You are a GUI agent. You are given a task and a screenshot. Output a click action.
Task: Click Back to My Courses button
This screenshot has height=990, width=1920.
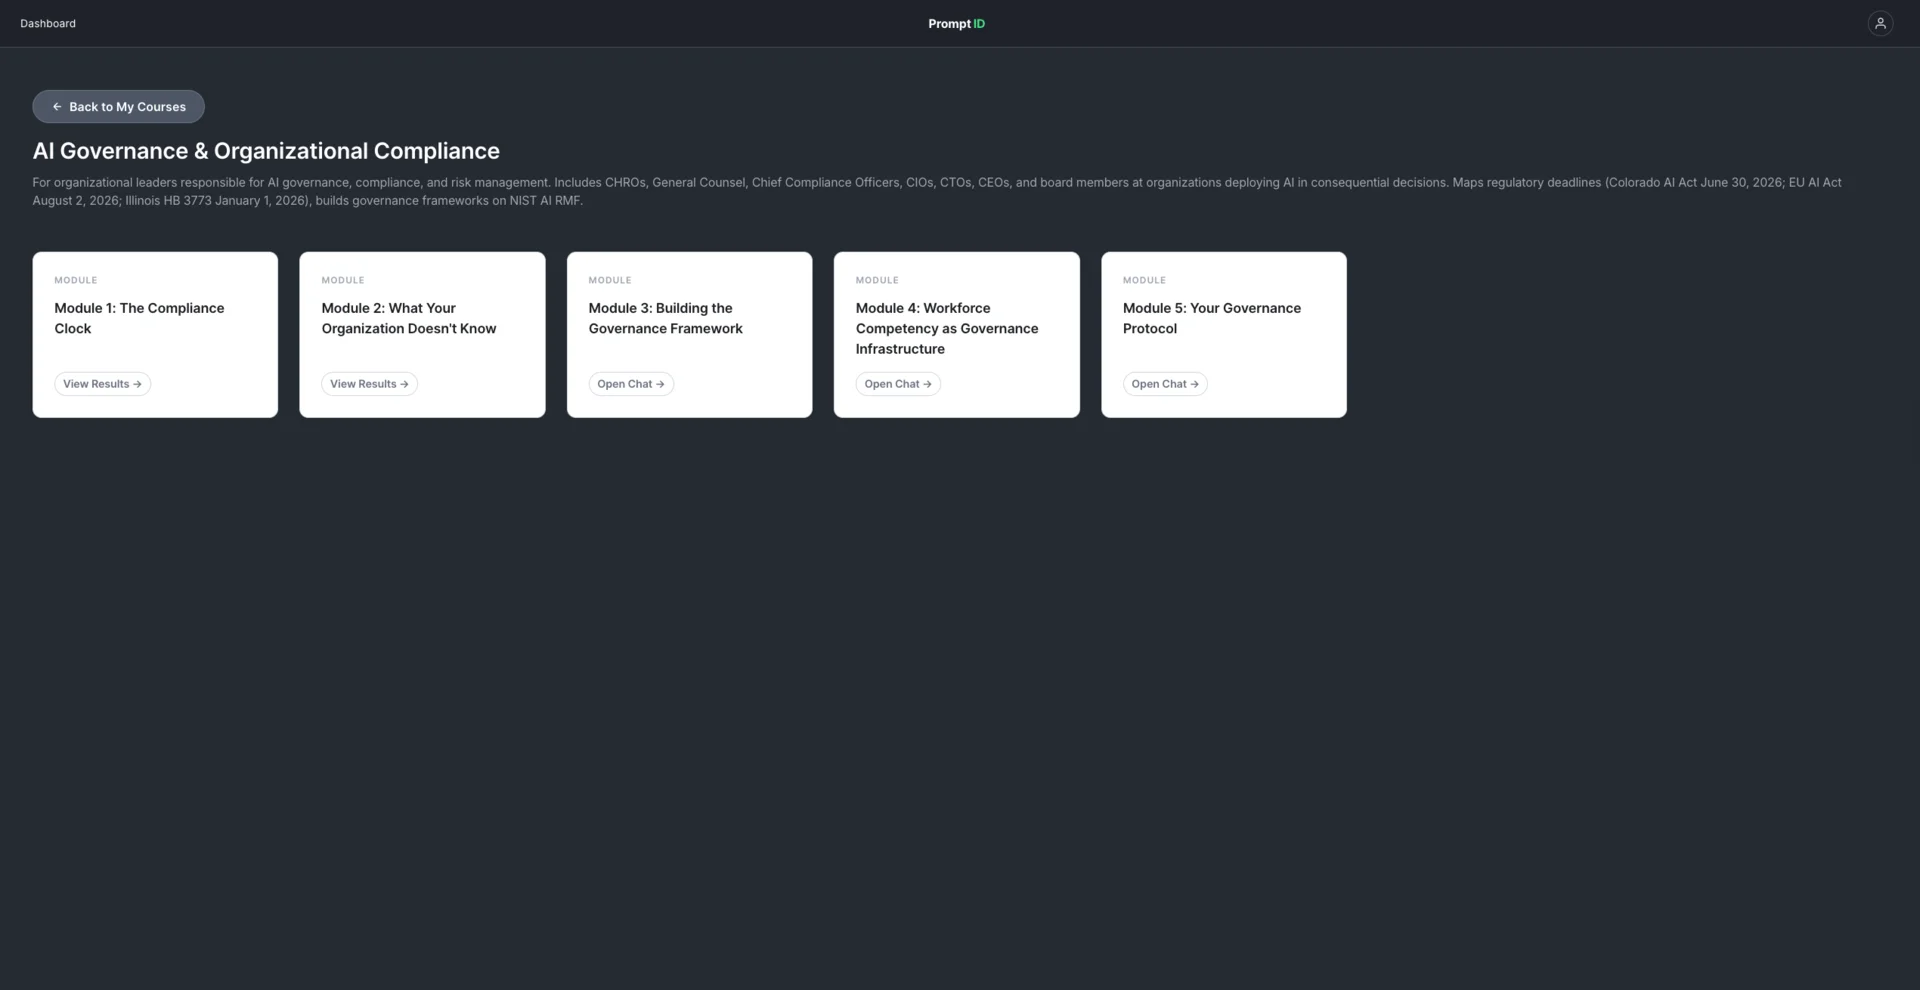(x=118, y=107)
